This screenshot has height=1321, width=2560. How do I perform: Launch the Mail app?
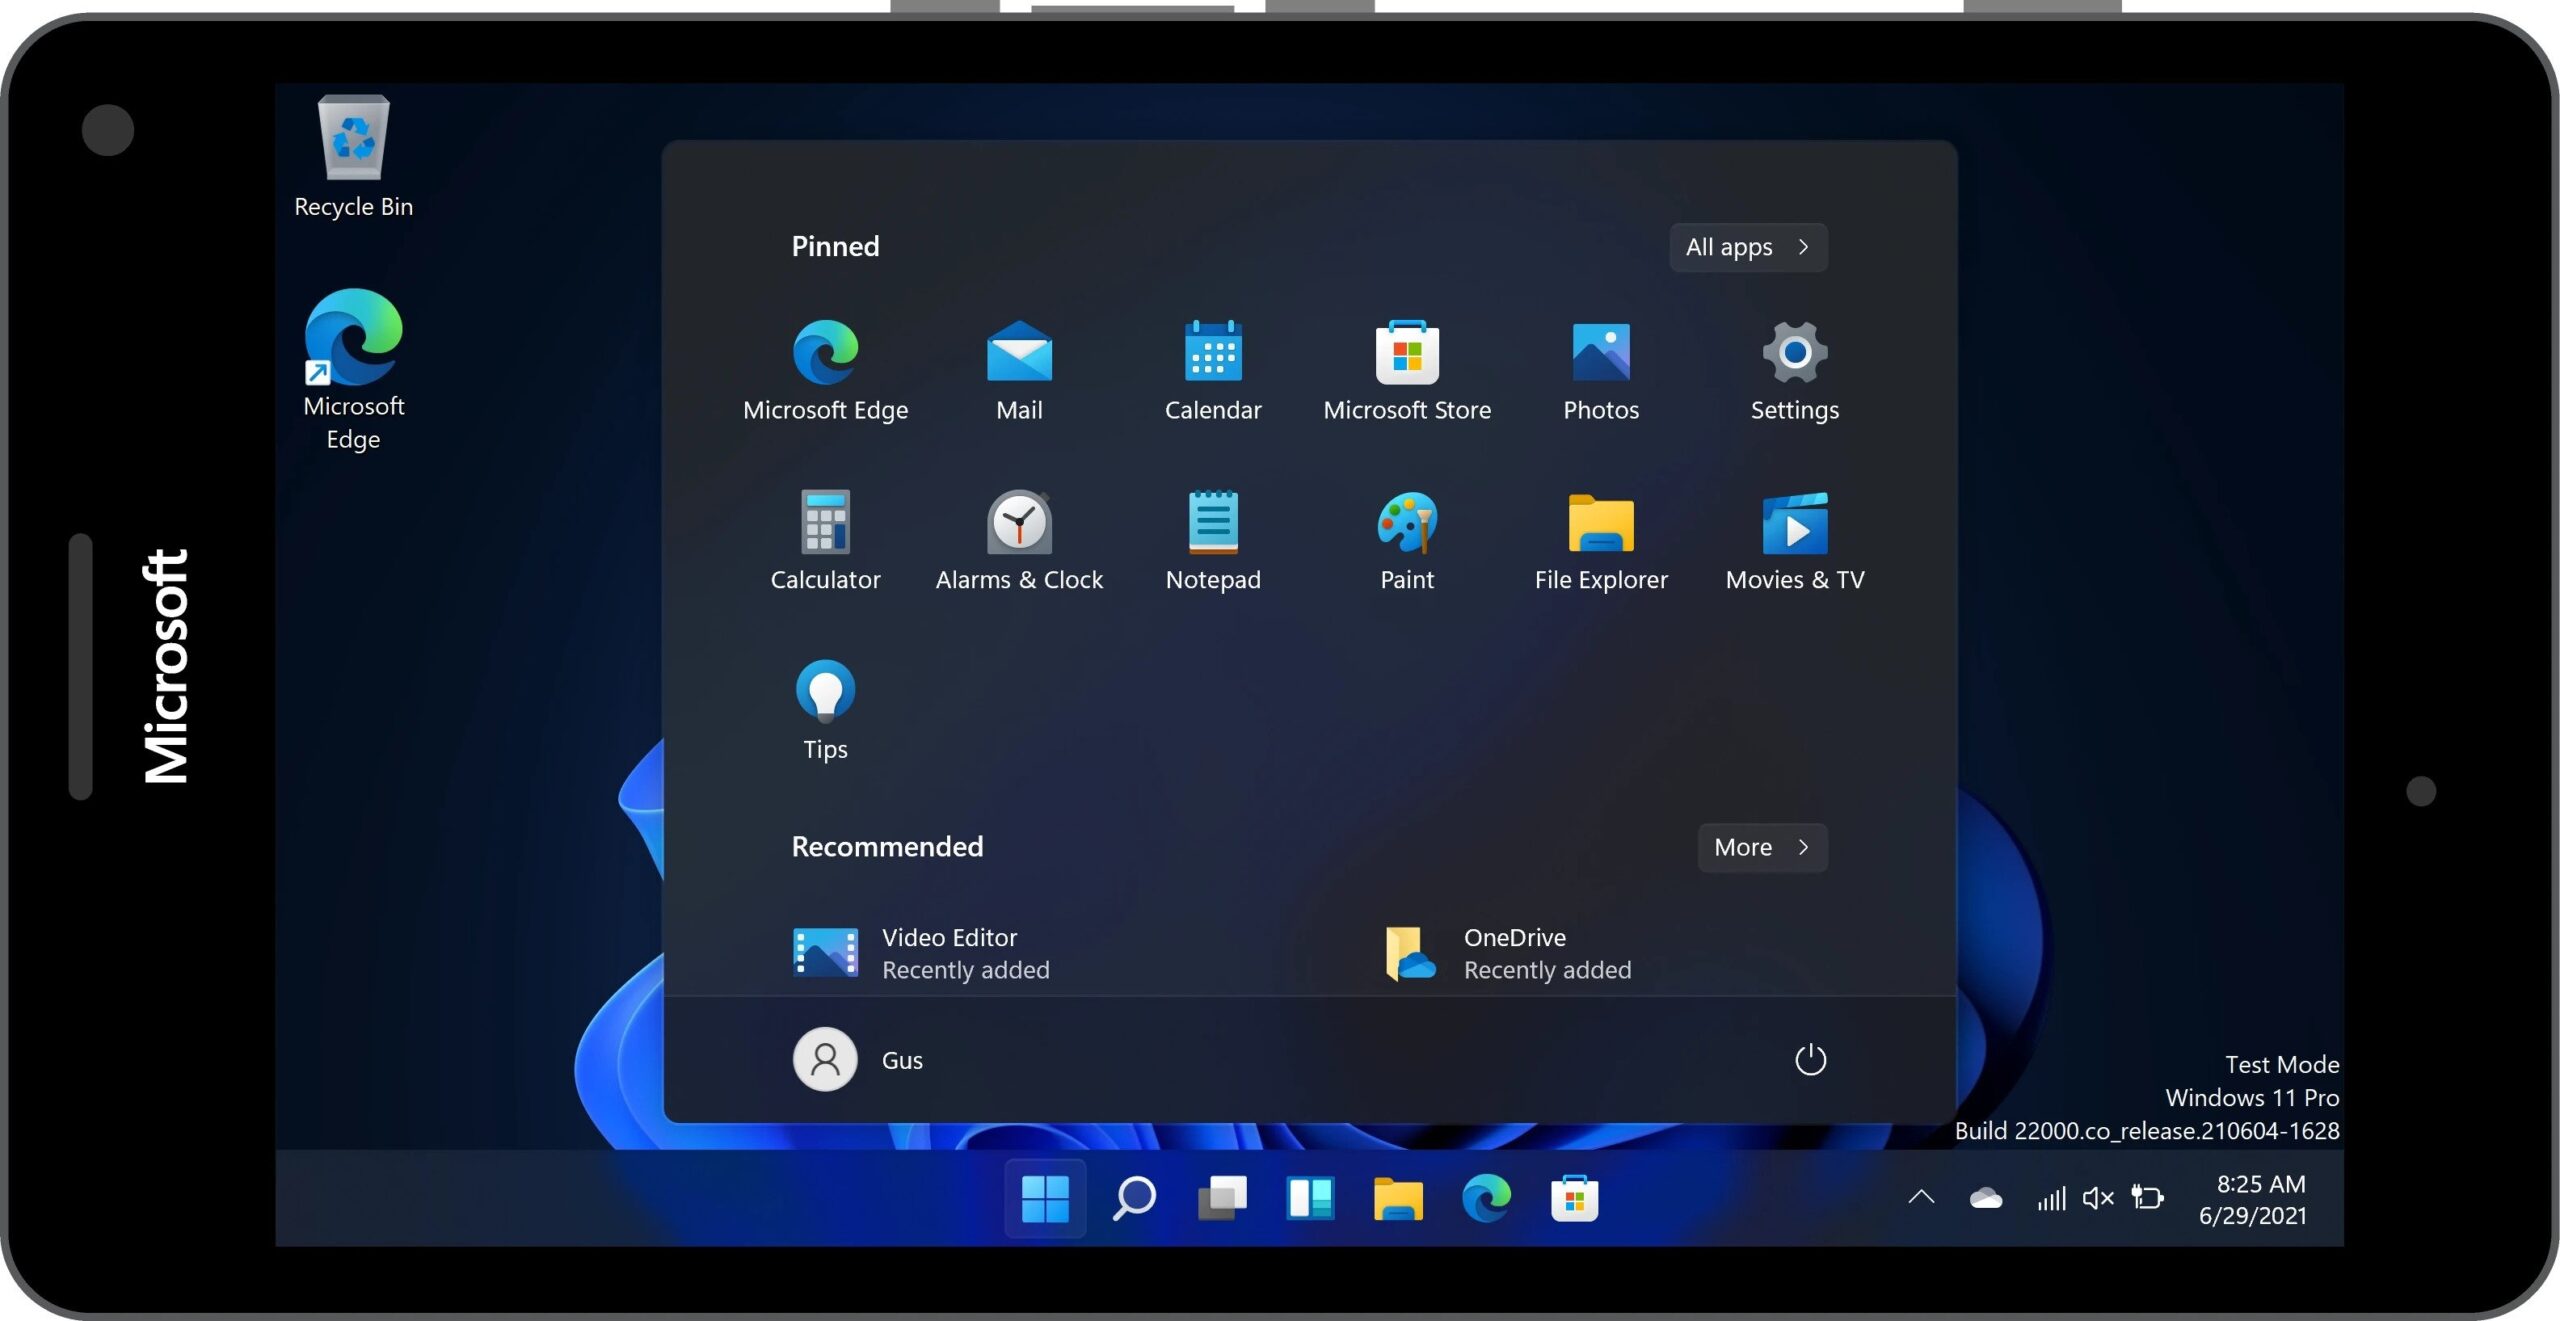(1019, 371)
